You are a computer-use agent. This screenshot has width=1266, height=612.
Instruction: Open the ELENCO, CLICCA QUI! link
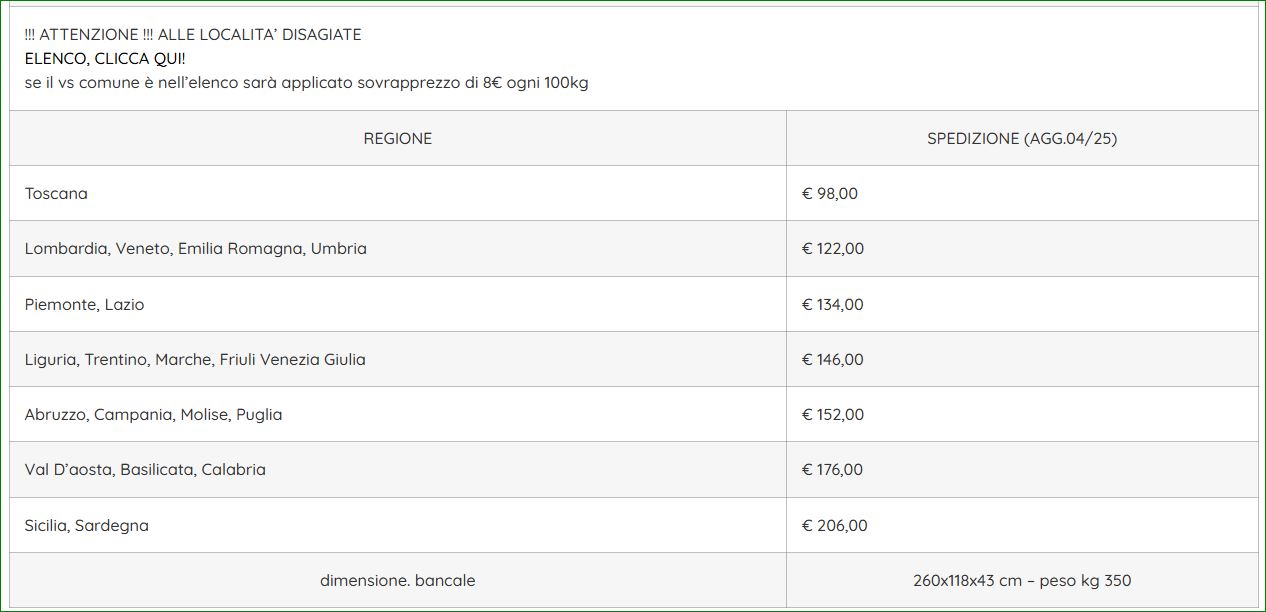(105, 58)
